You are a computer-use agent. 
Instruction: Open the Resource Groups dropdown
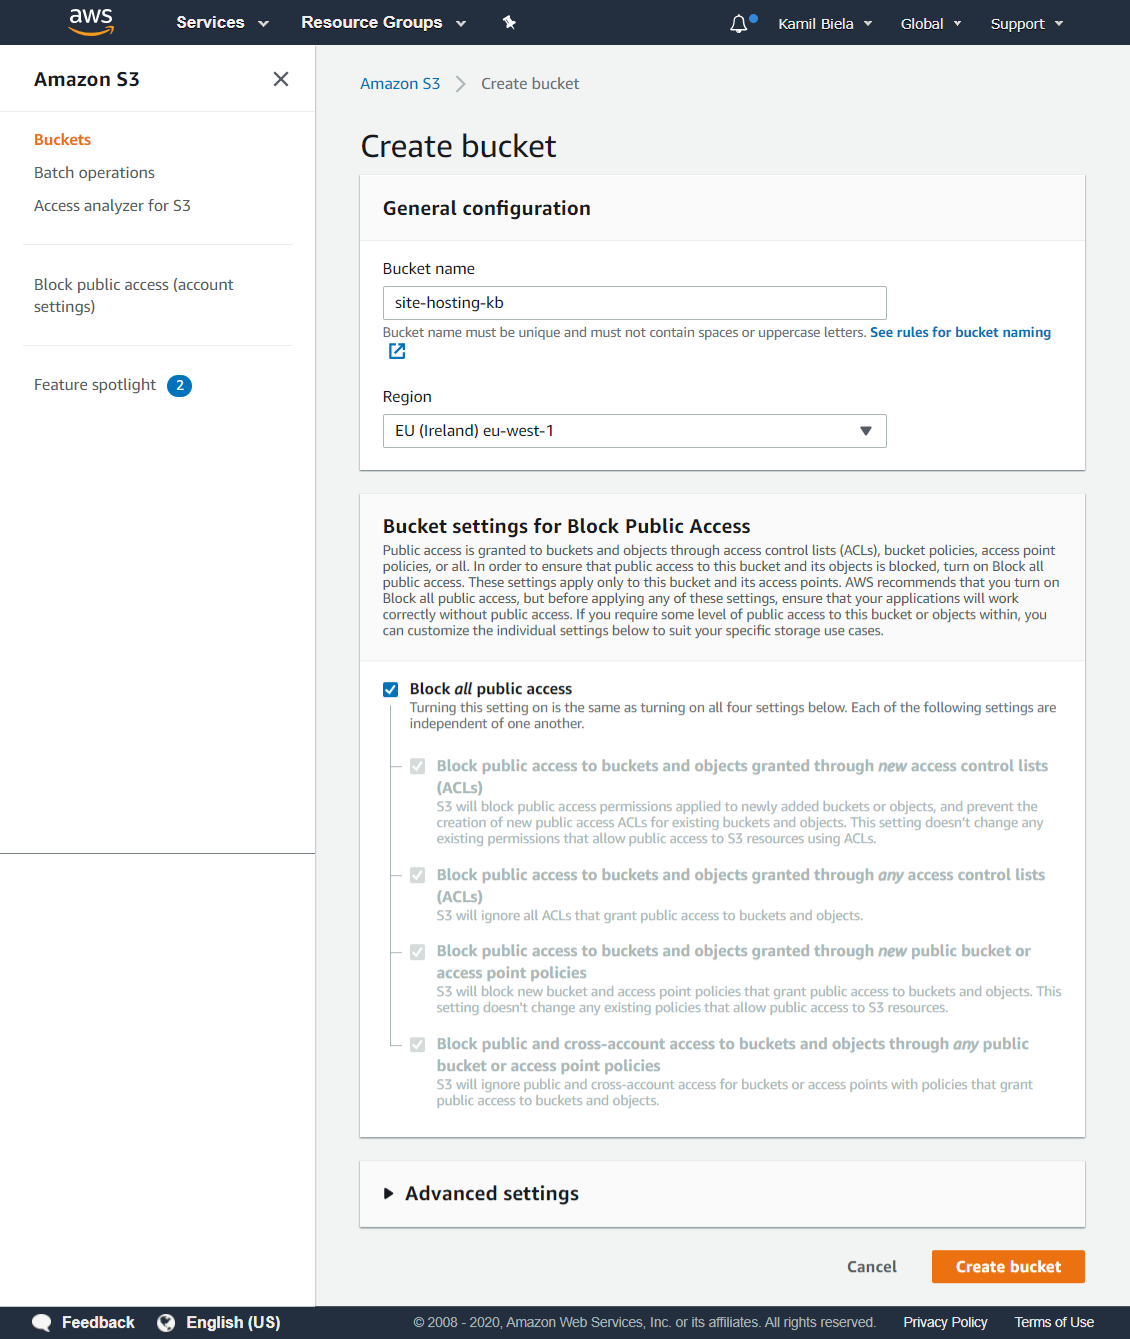[x=383, y=22]
